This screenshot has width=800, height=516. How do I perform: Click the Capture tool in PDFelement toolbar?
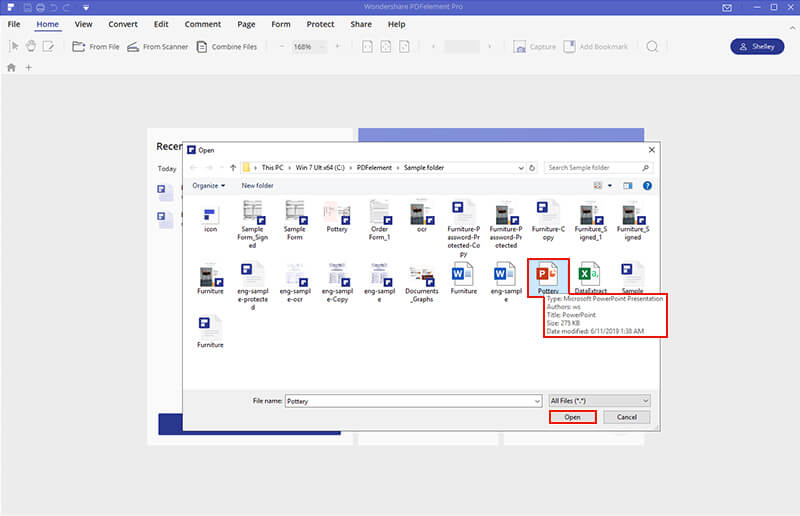point(535,46)
